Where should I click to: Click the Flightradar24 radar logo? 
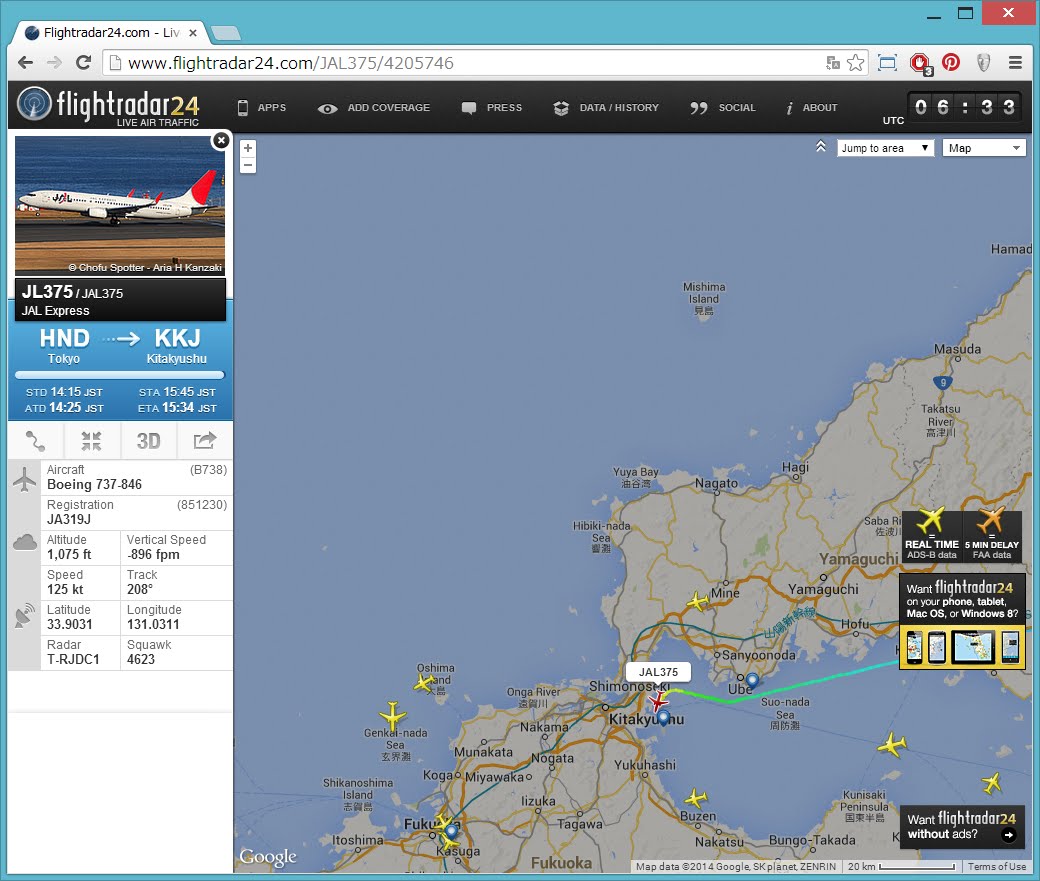pyautogui.click(x=34, y=104)
